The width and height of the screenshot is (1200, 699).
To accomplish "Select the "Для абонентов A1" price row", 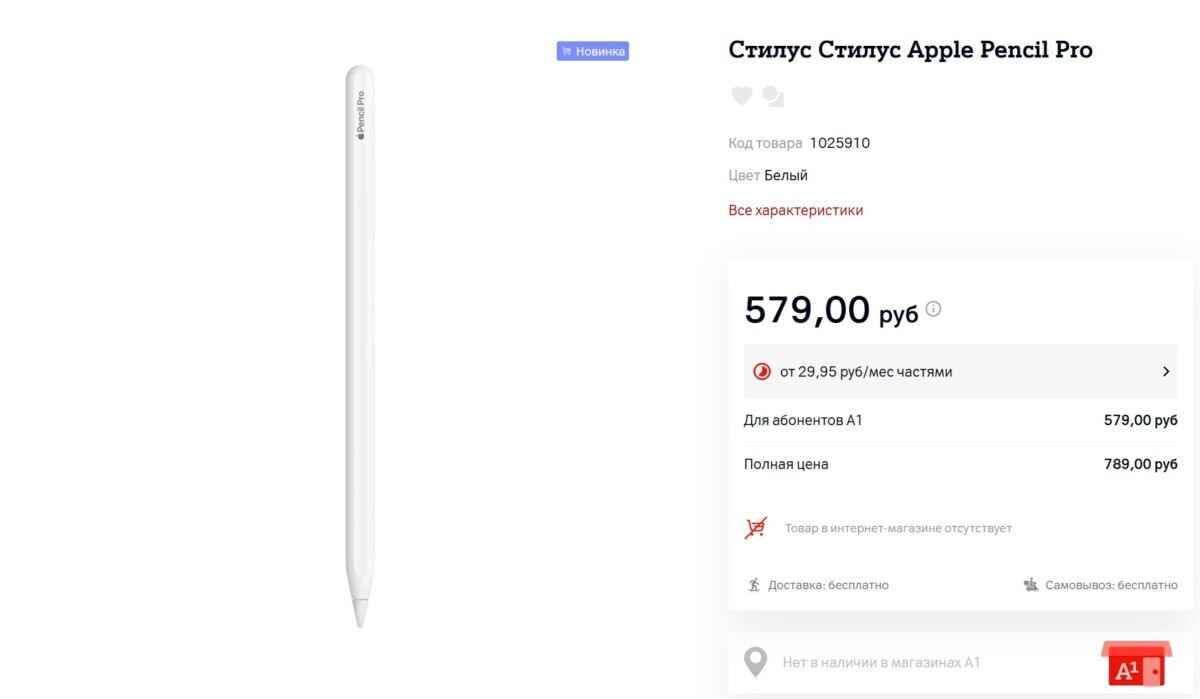I will 960,420.
